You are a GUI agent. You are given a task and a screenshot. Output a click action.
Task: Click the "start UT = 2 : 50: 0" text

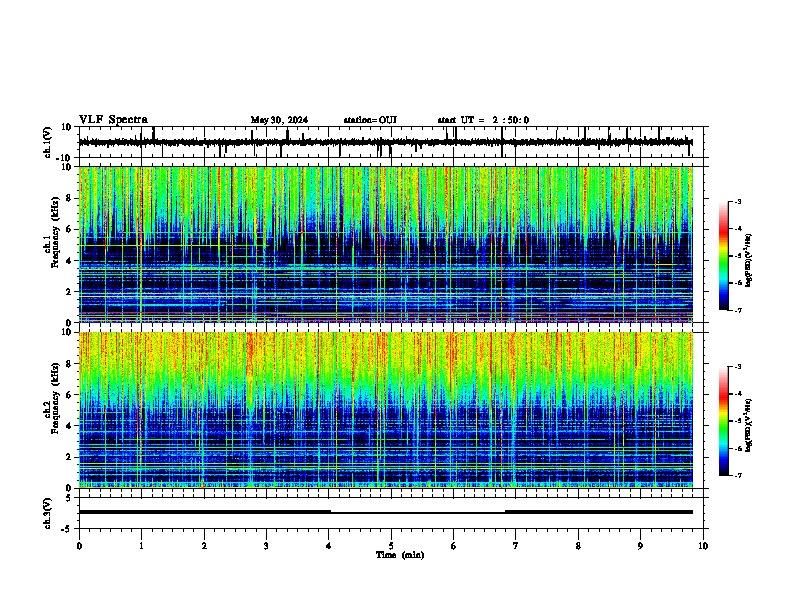click(x=483, y=120)
